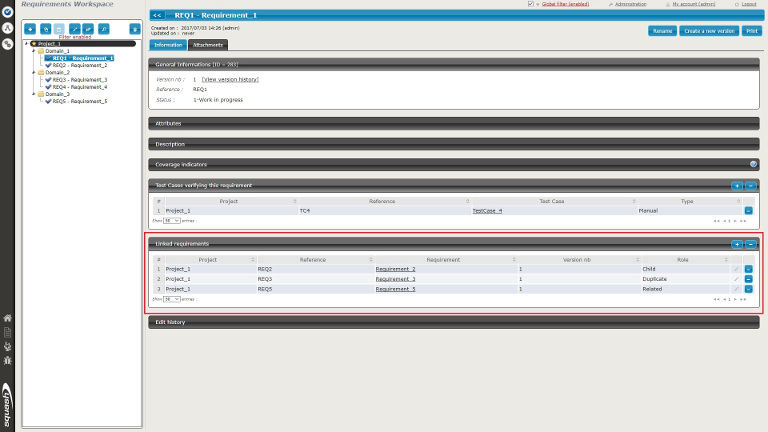Add a linked requirement with plus button
The image size is (768, 432).
(x=737, y=244)
